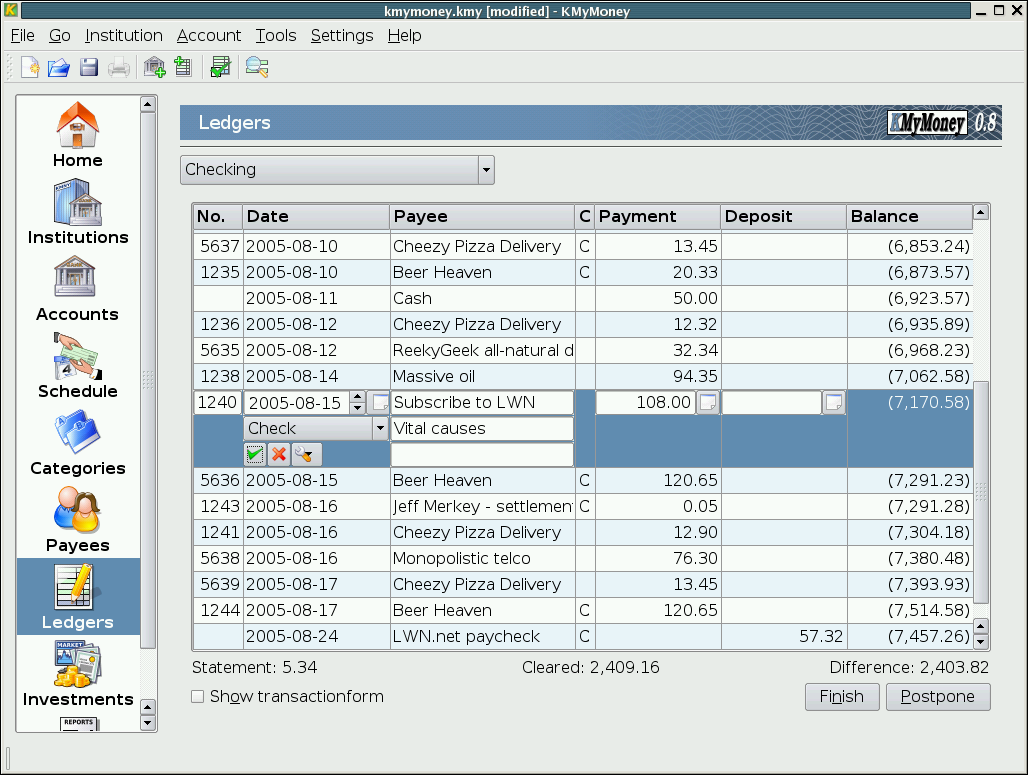Enable the Show transactionform checkbox
This screenshot has height=775, width=1028.
[198, 697]
